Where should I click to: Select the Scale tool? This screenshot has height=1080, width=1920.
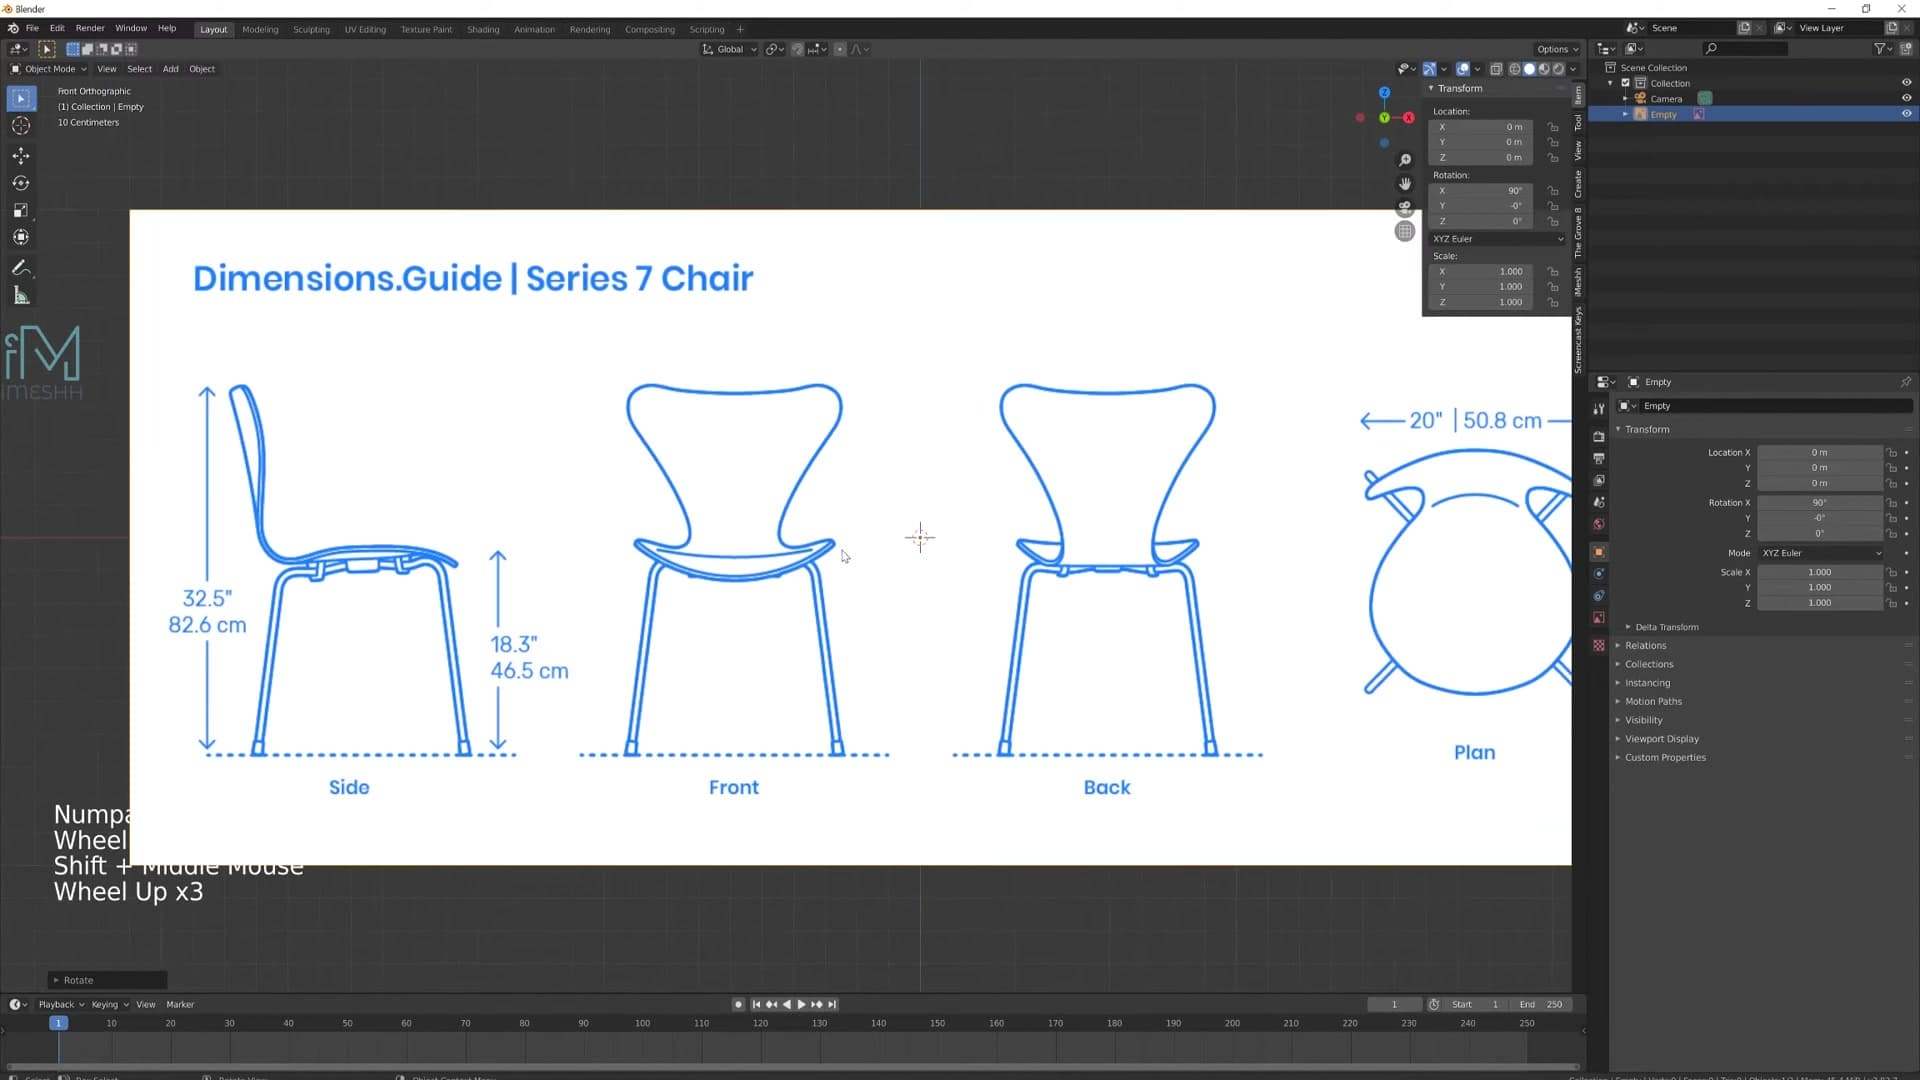click(x=21, y=210)
